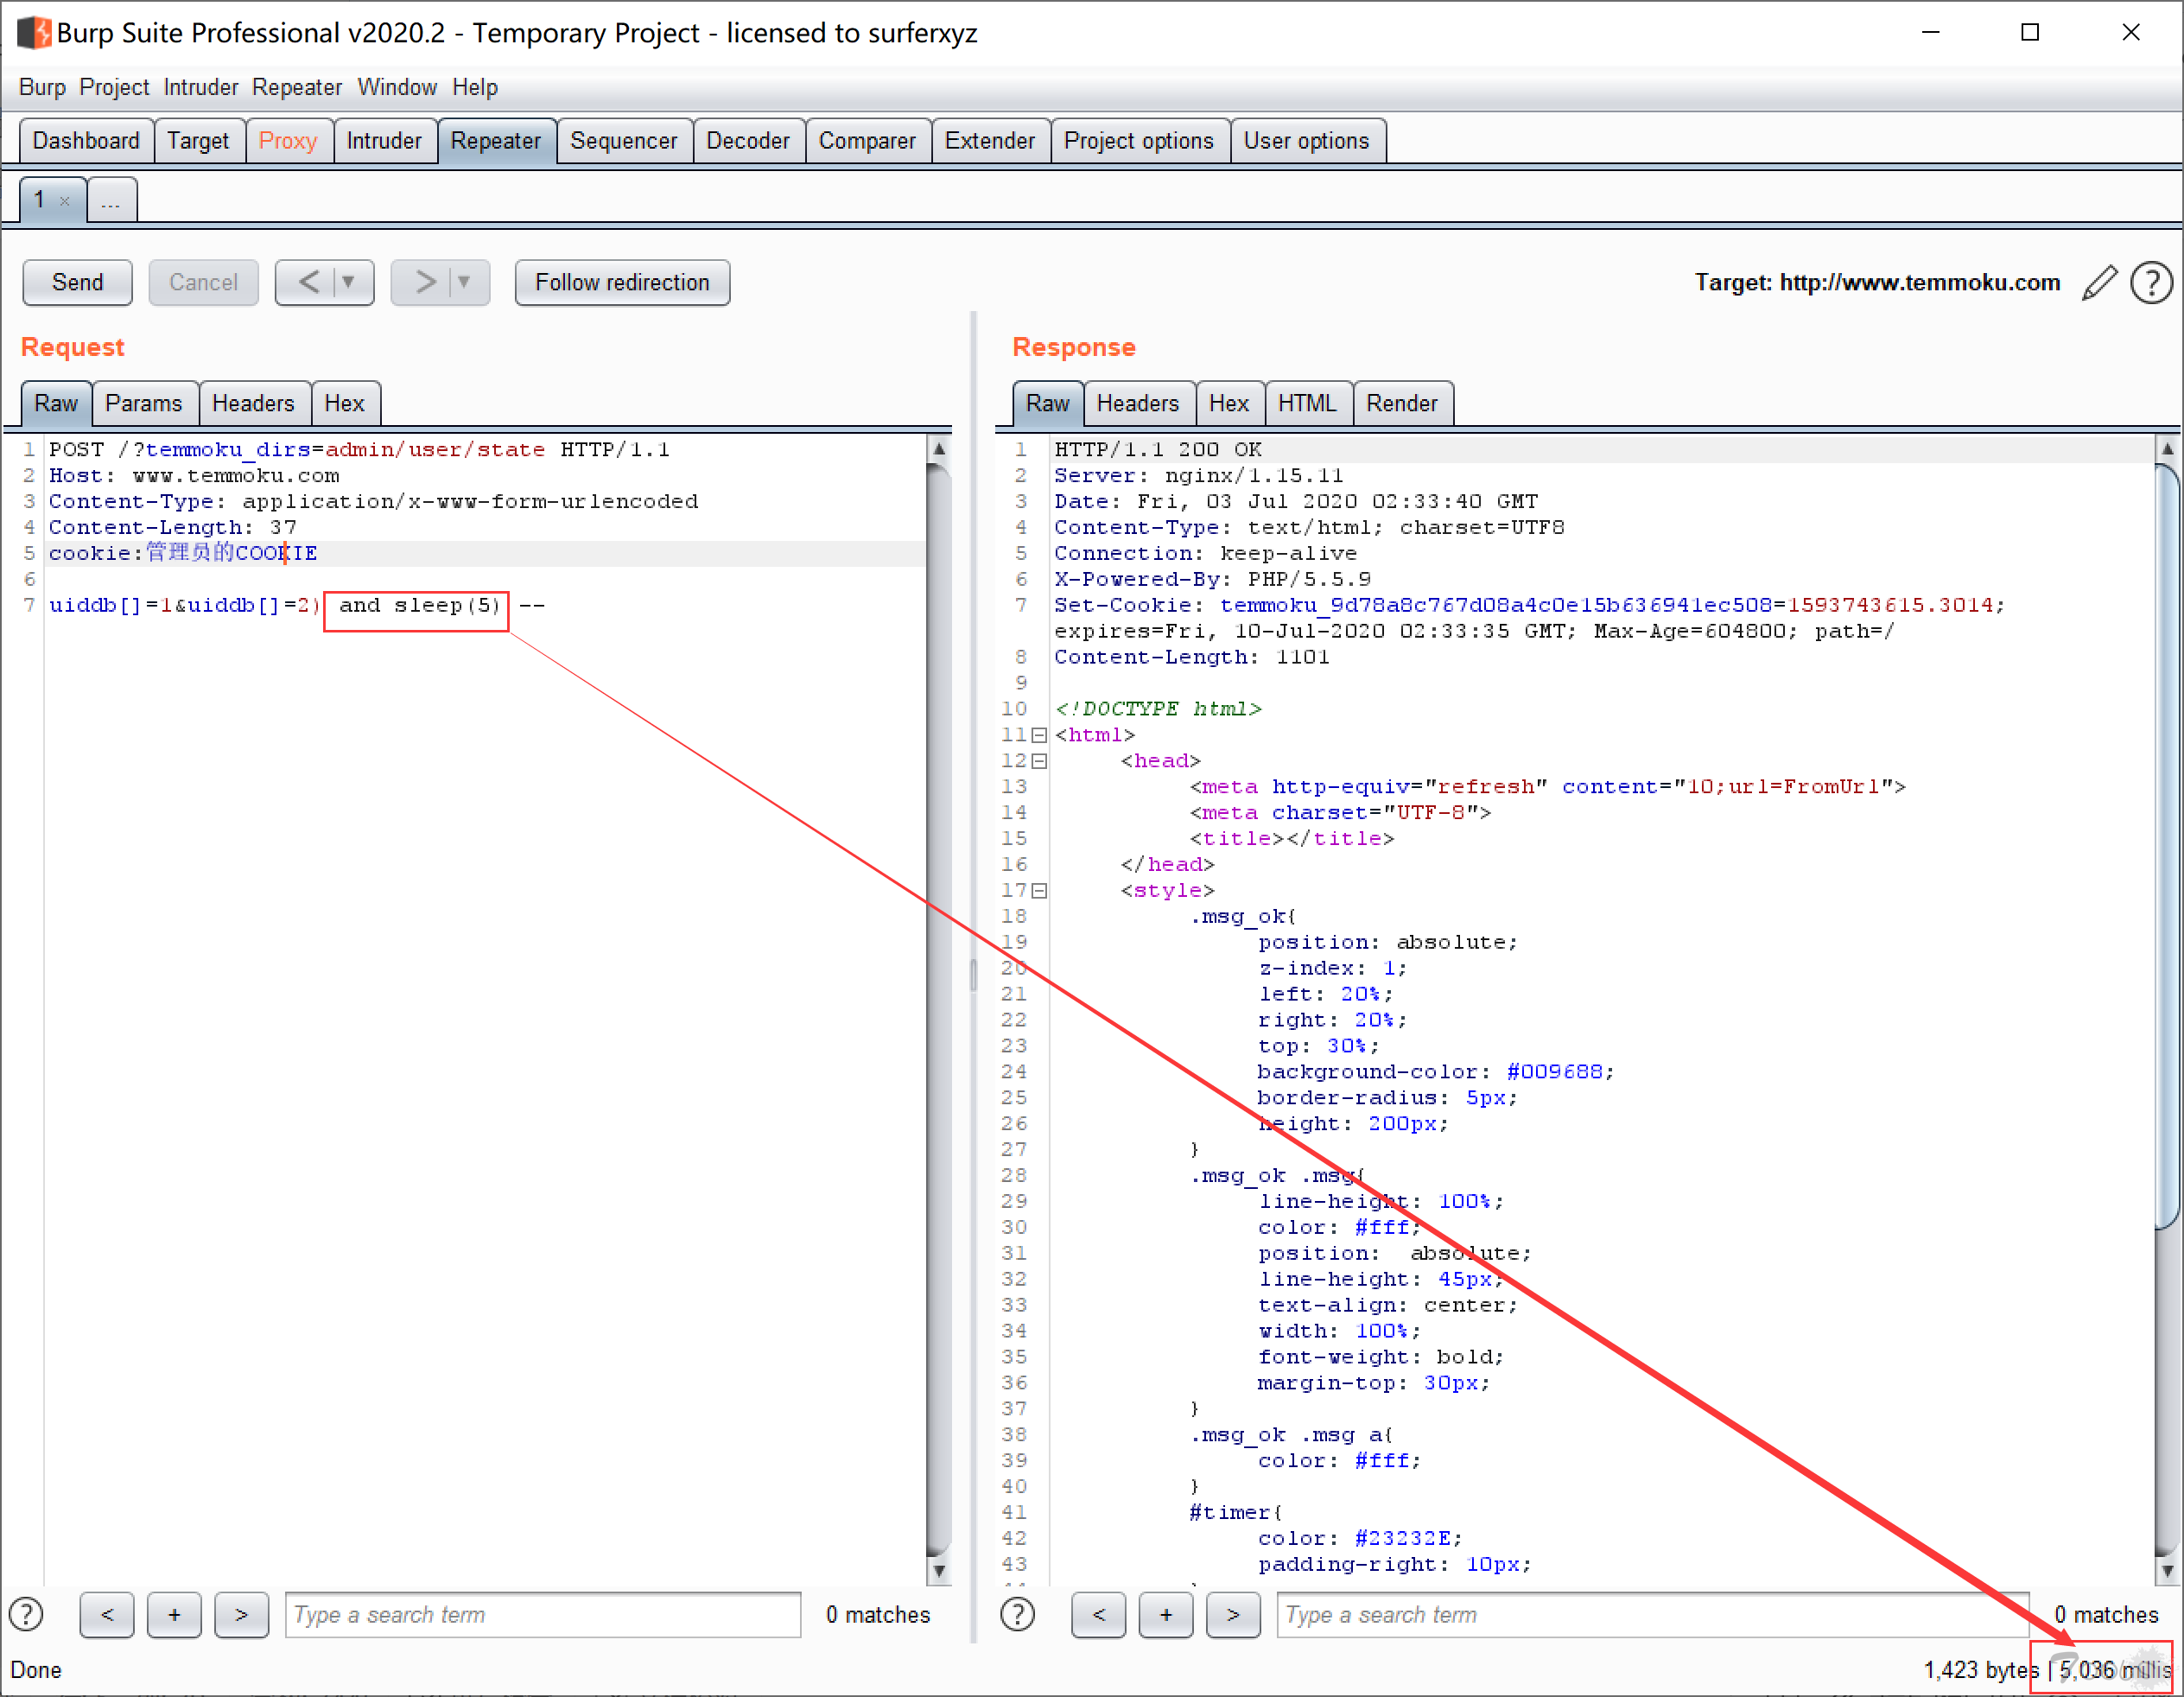Focus the request search term field
Image resolution: width=2184 pixels, height=1697 pixels.
(543, 1614)
